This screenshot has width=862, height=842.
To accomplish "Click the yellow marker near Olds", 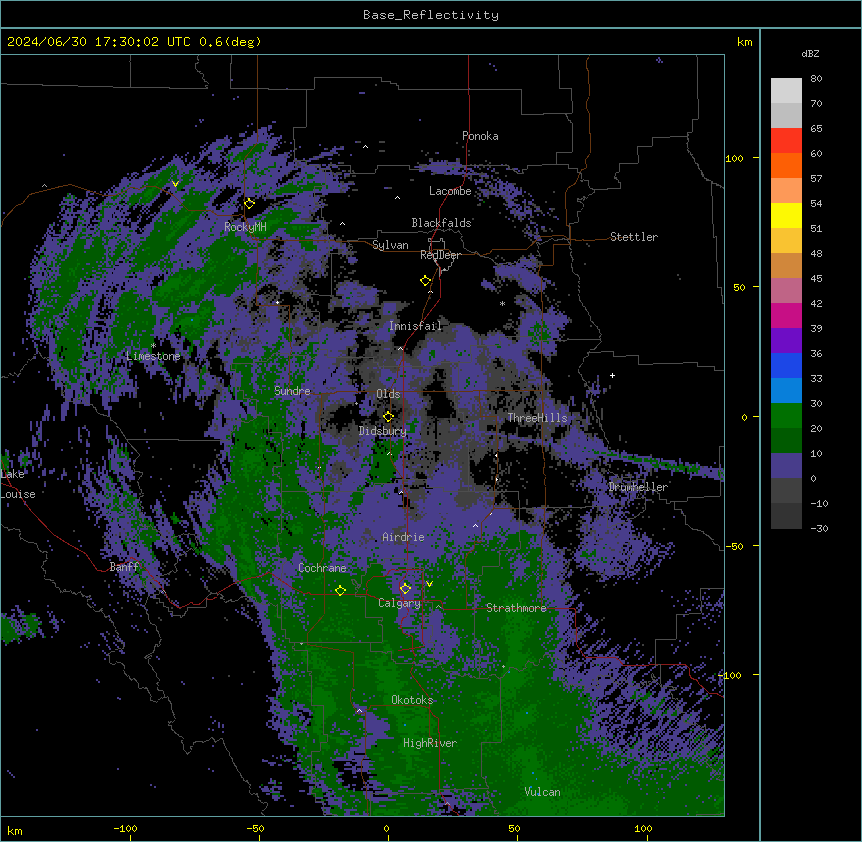I will (388, 416).
